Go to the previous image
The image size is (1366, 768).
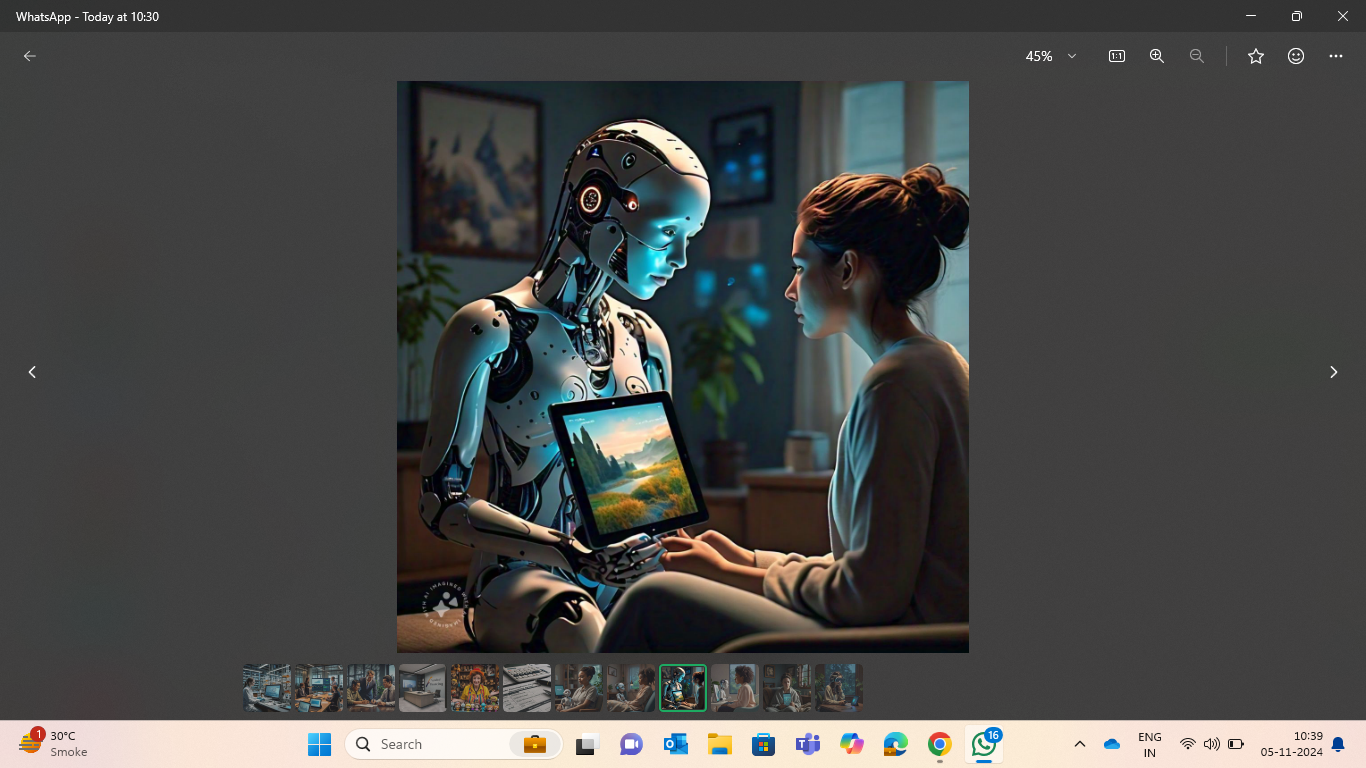pyautogui.click(x=32, y=372)
